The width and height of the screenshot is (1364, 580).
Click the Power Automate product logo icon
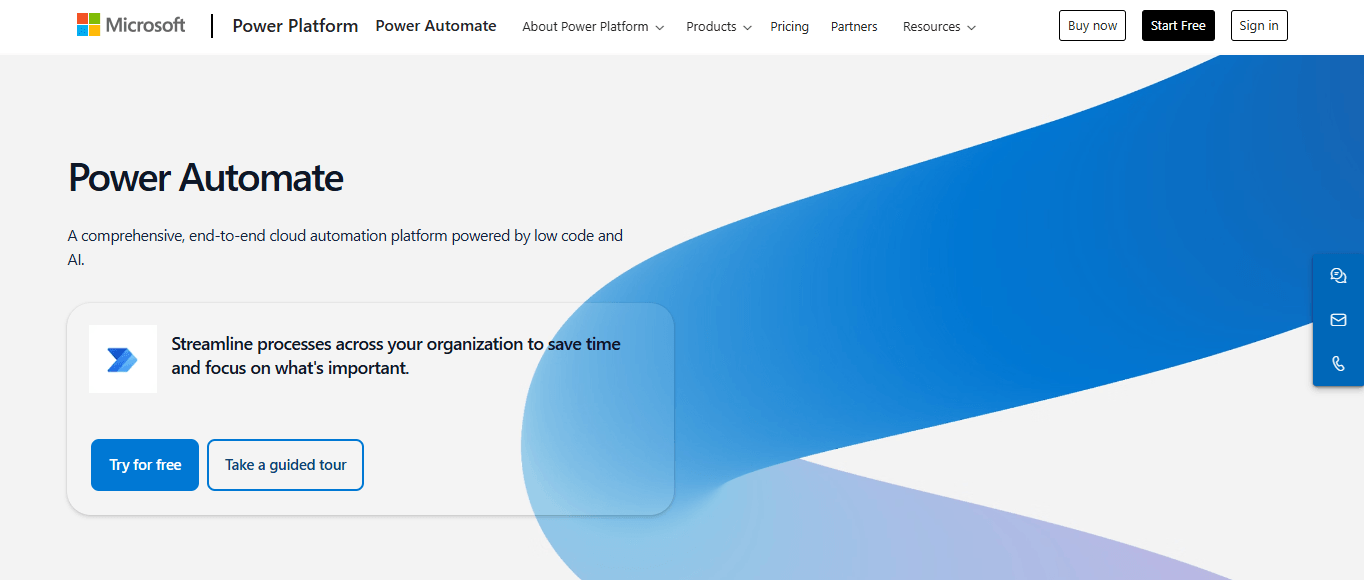click(123, 359)
